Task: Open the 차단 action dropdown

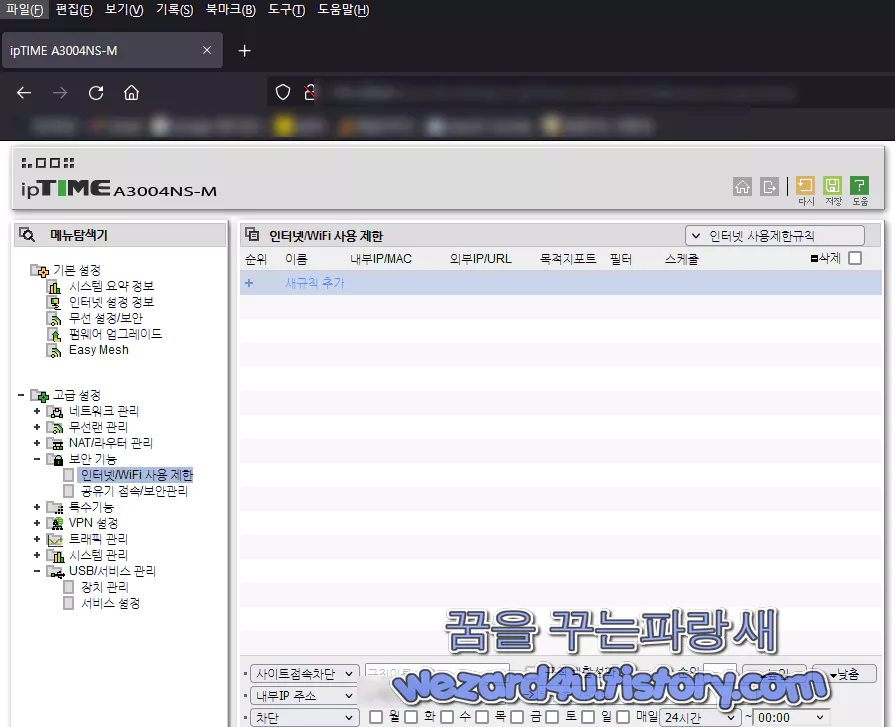Action: [305, 717]
